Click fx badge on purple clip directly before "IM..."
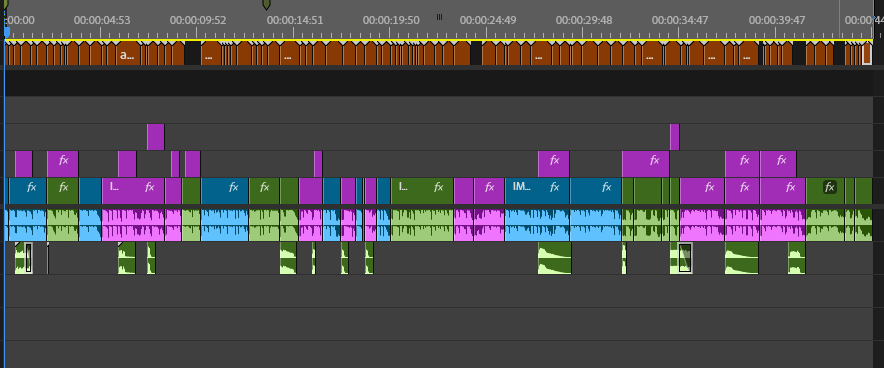 489,187
